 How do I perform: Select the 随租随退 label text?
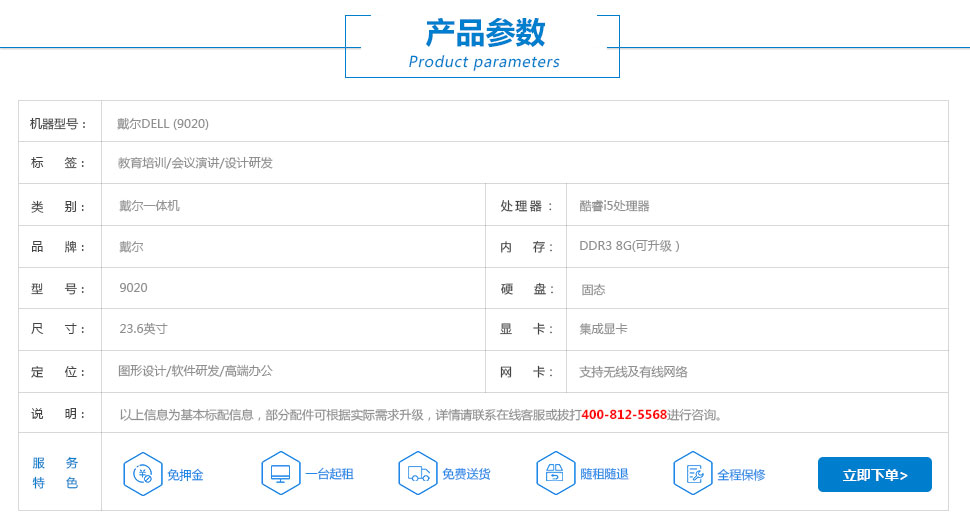pyautogui.click(x=604, y=474)
